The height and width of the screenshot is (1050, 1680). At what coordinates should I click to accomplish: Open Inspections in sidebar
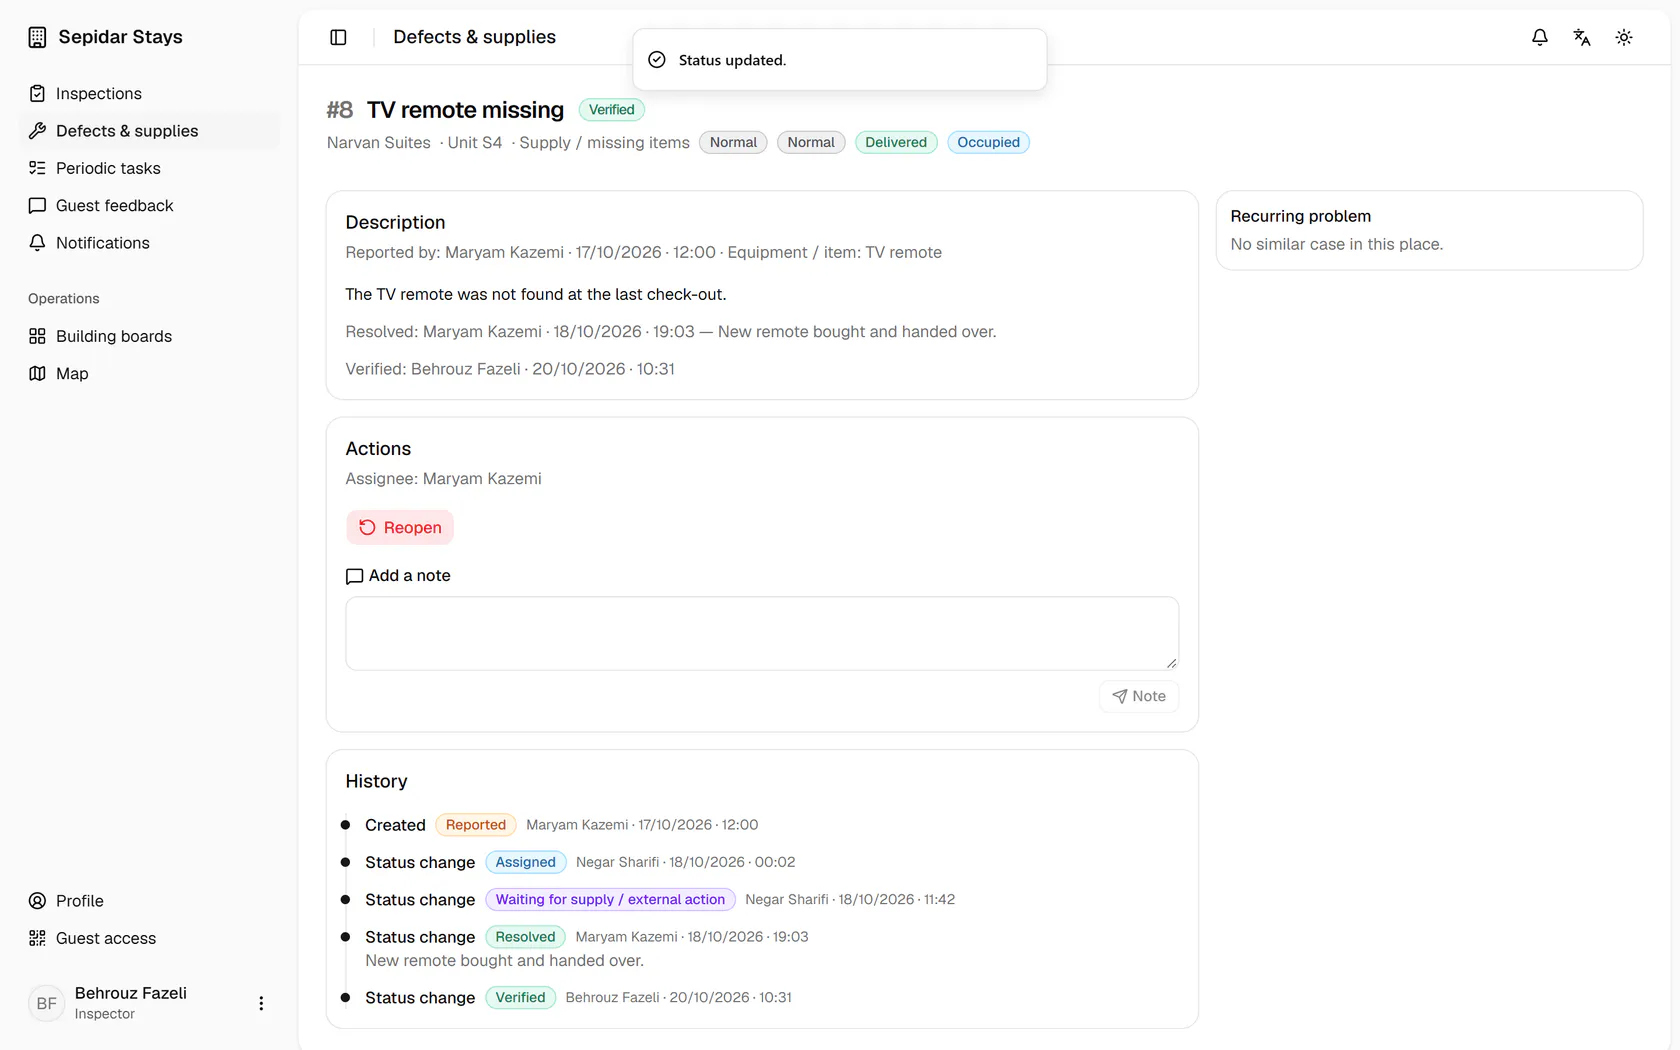[150, 93]
